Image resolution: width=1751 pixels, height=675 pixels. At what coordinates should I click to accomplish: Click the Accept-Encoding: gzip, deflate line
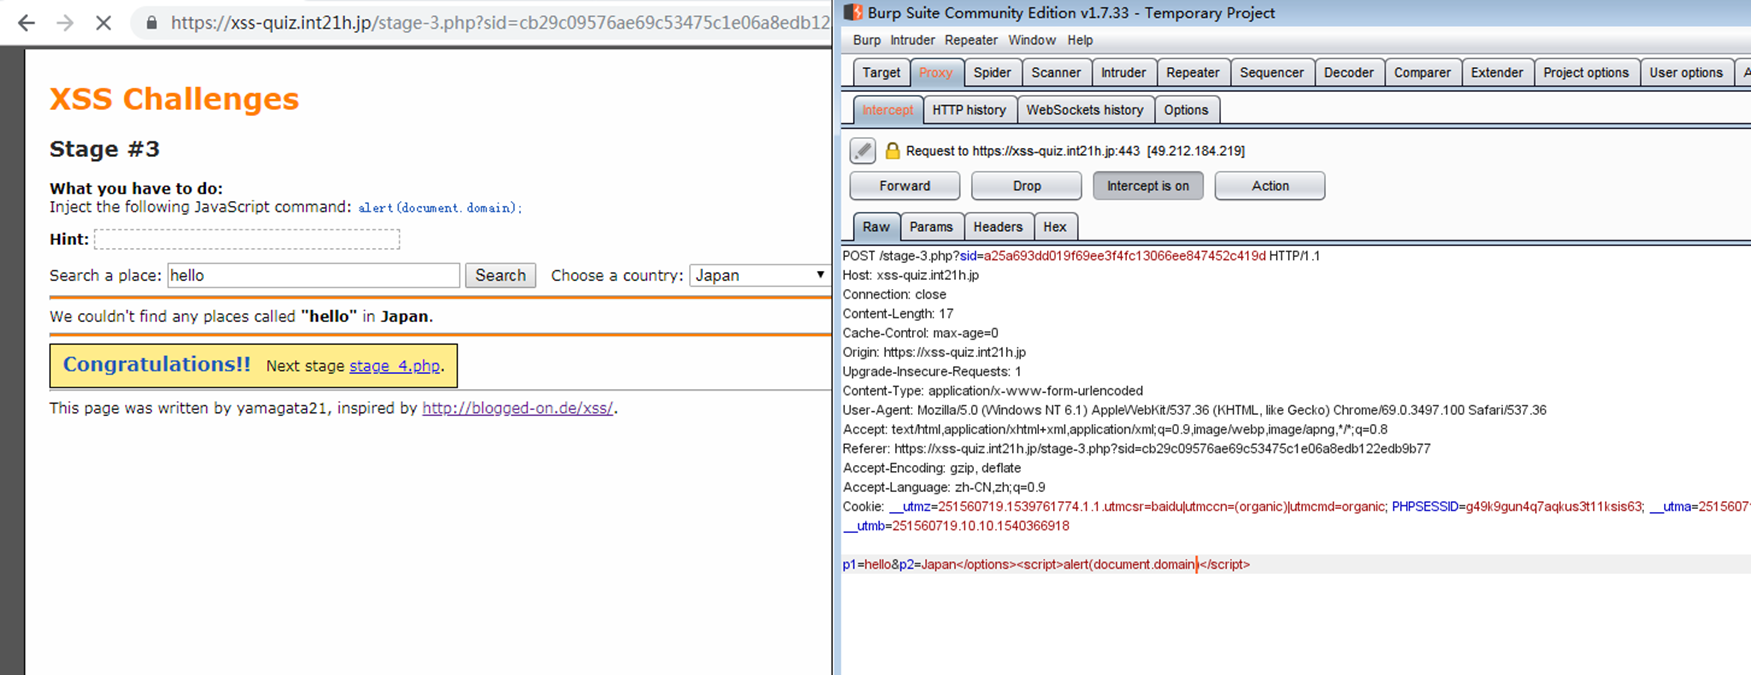(932, 468)
